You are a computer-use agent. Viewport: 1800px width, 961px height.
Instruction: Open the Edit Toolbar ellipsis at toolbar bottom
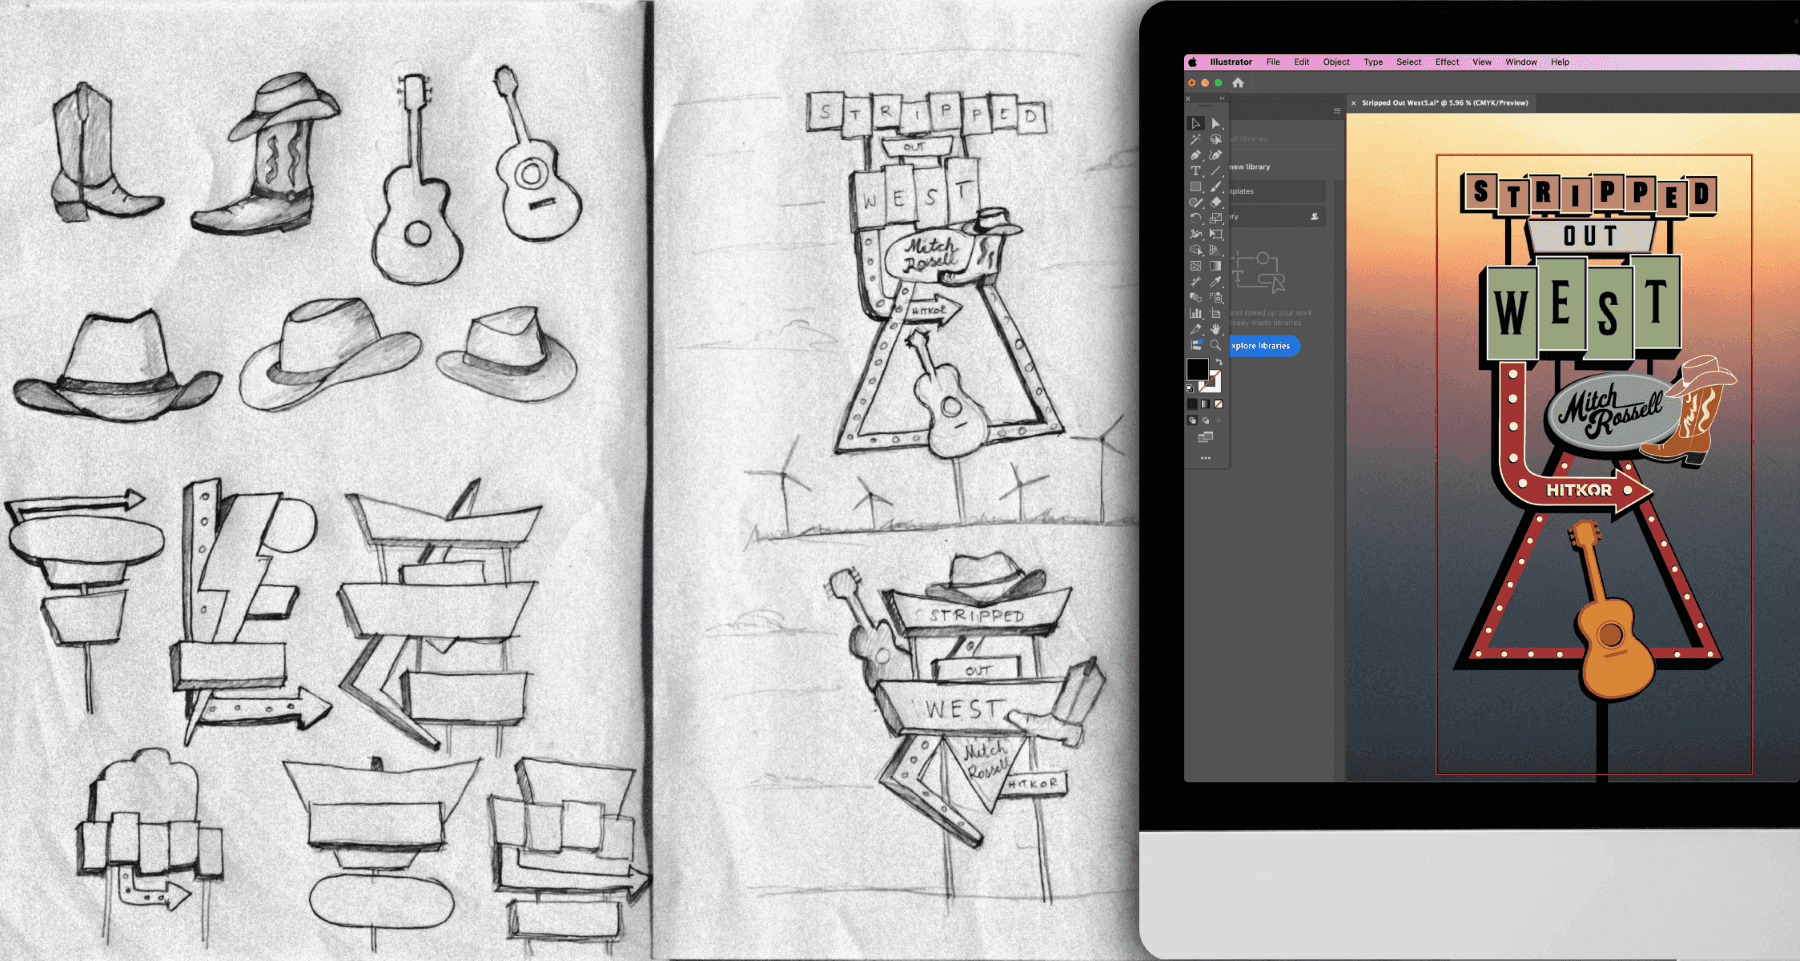[x=1204, y=457]
